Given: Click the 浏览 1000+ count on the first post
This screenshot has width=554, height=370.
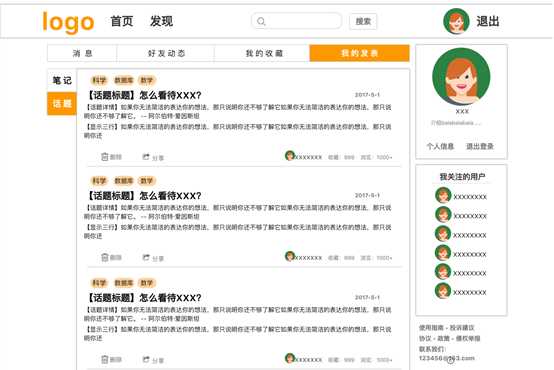Looking at the screenshot, I should (376, 157).
